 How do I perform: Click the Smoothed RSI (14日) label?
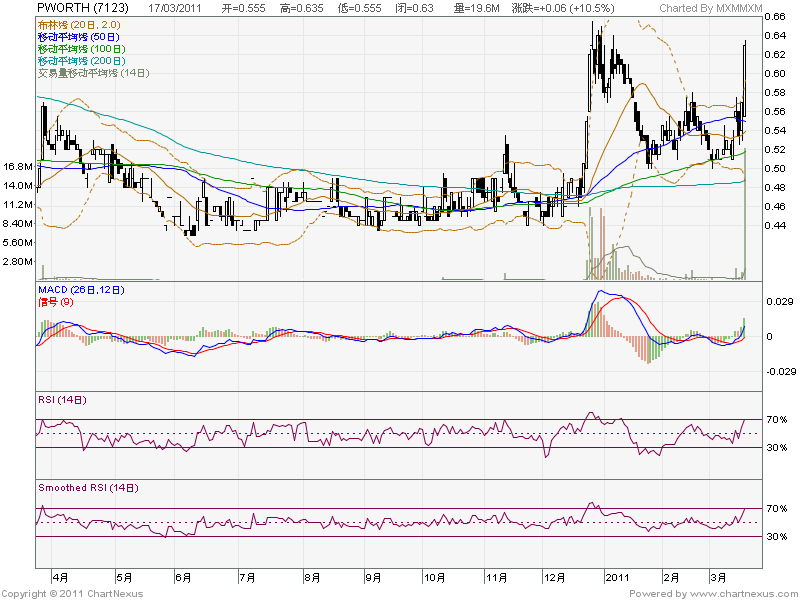tap(88, 488)
